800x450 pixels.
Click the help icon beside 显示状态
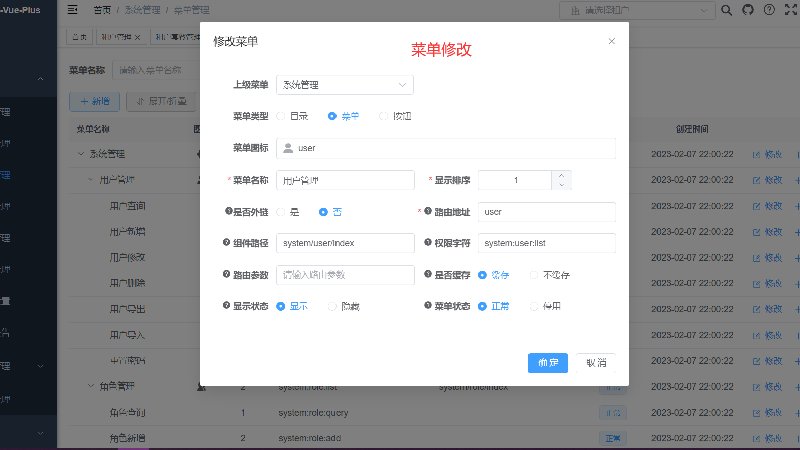pyautogui.click(x=227, y=306)
